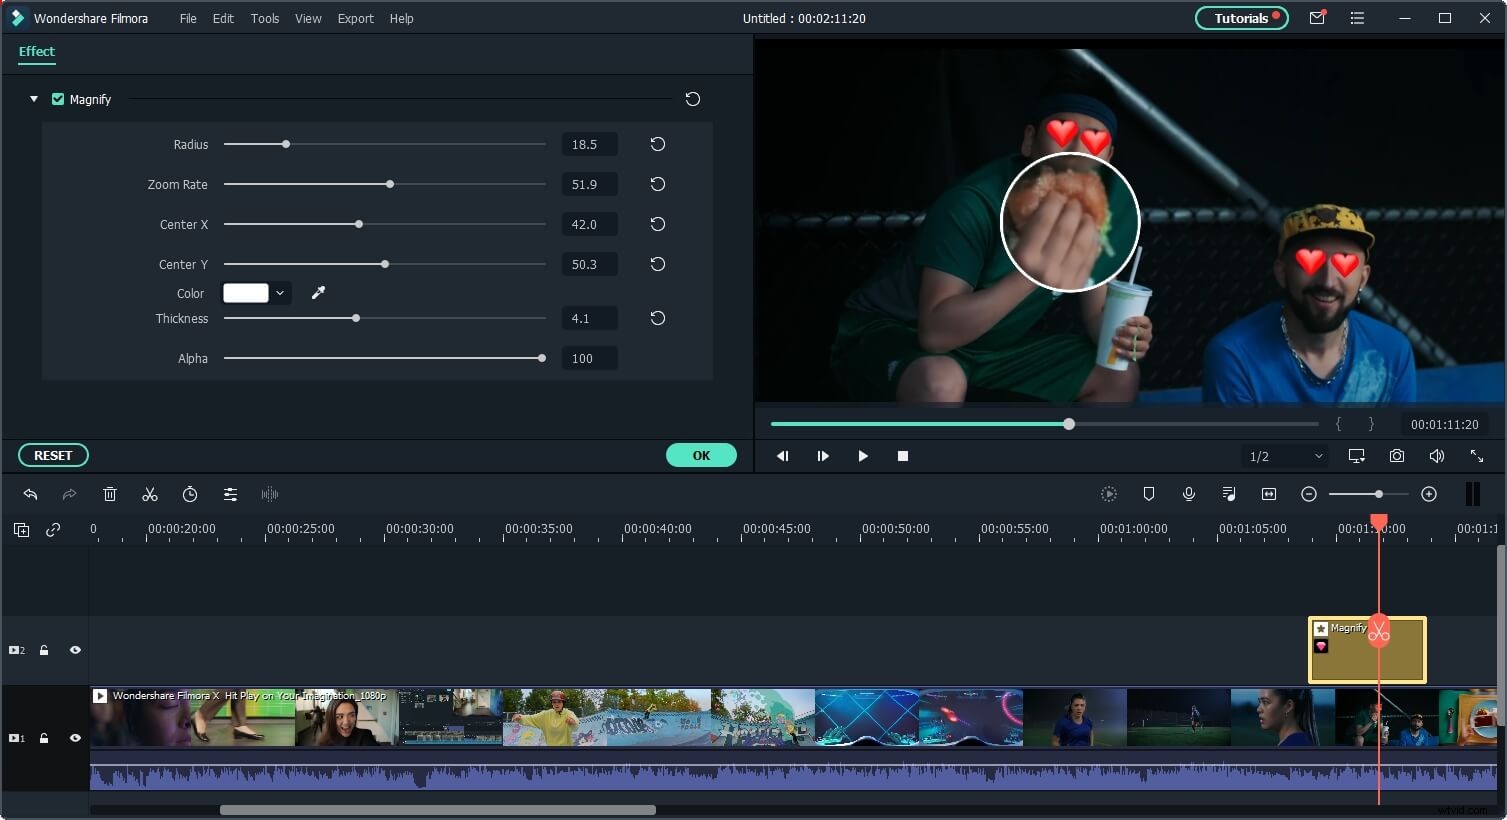Open the color swatch dropdown arrow
Screen dimensions: 1507x820
coord(280,293)
